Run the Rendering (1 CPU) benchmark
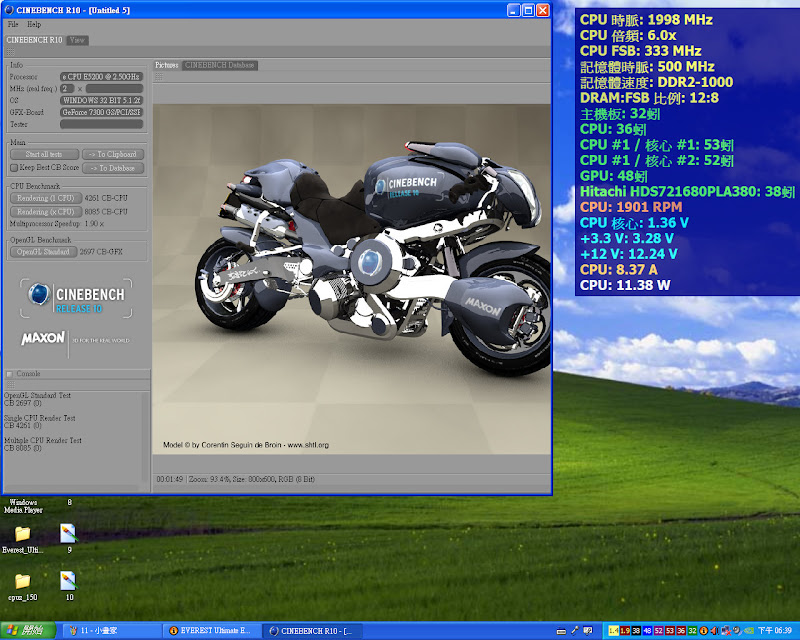This screenshot has width=800, height=640. [x=44, y=197]
